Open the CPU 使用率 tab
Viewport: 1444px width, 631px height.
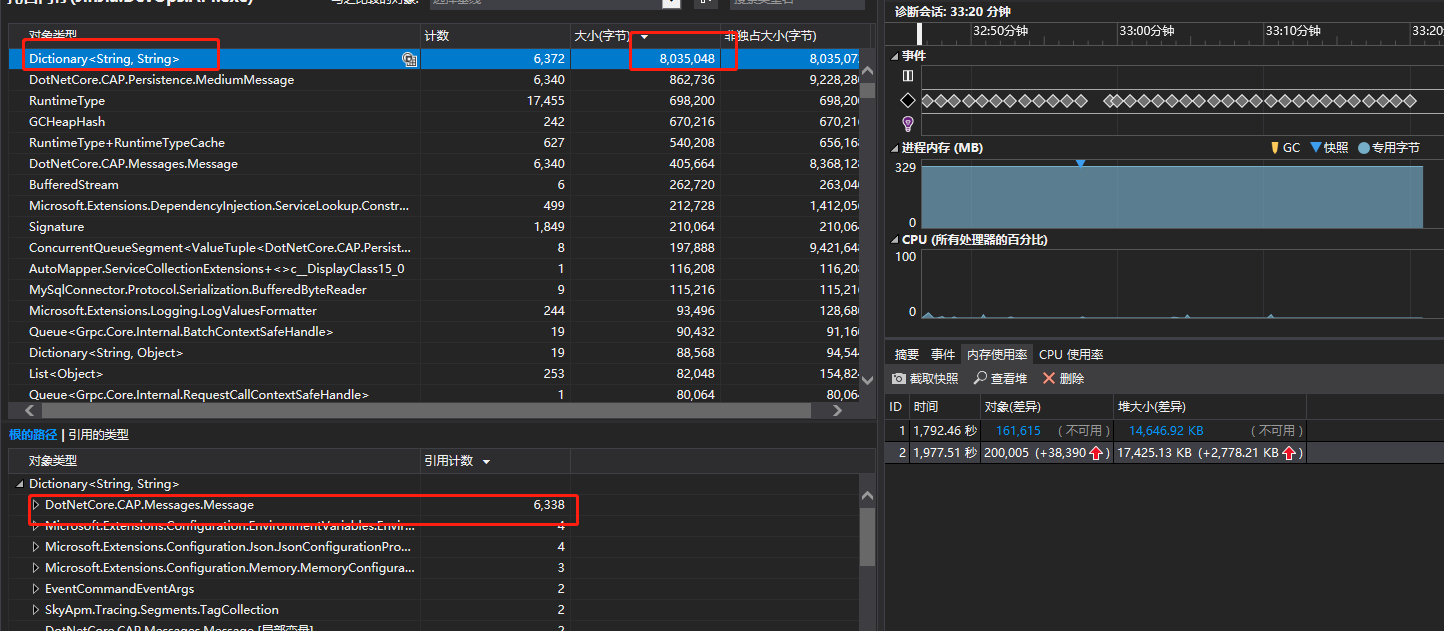click(x=1071, y=355)
